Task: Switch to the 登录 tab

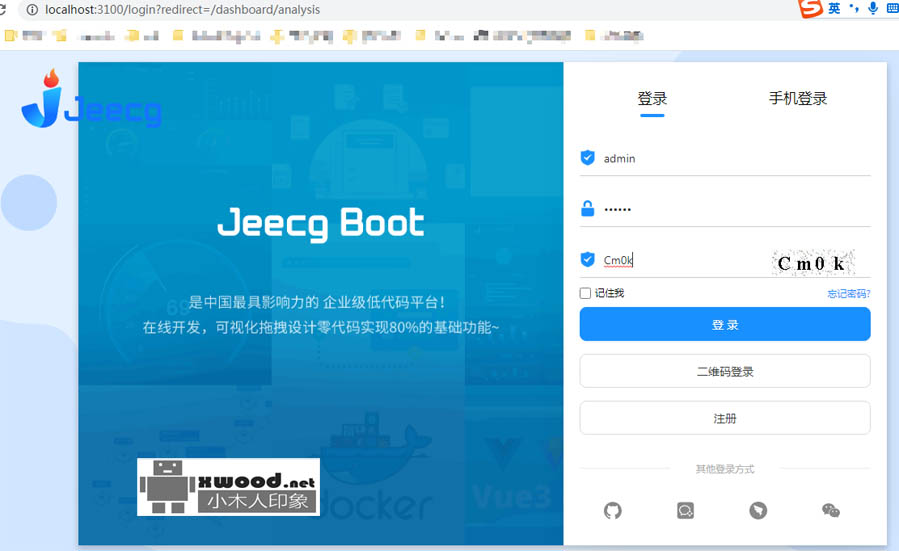Action: click(x=652, y=99)
